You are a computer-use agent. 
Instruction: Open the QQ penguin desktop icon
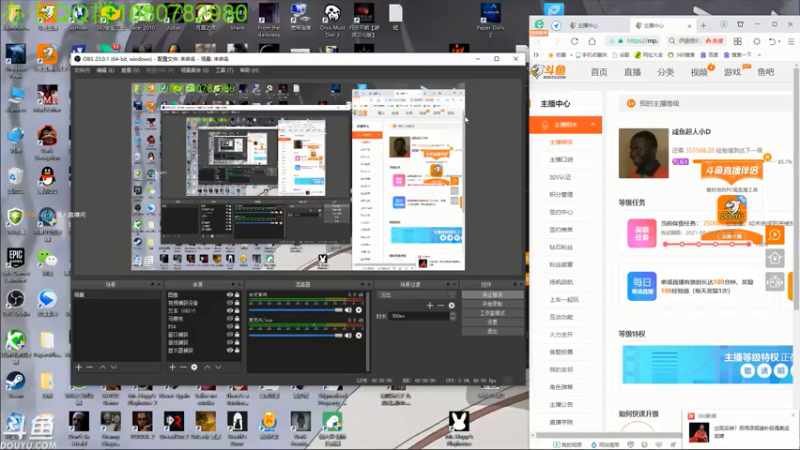(x=47, y=179)
